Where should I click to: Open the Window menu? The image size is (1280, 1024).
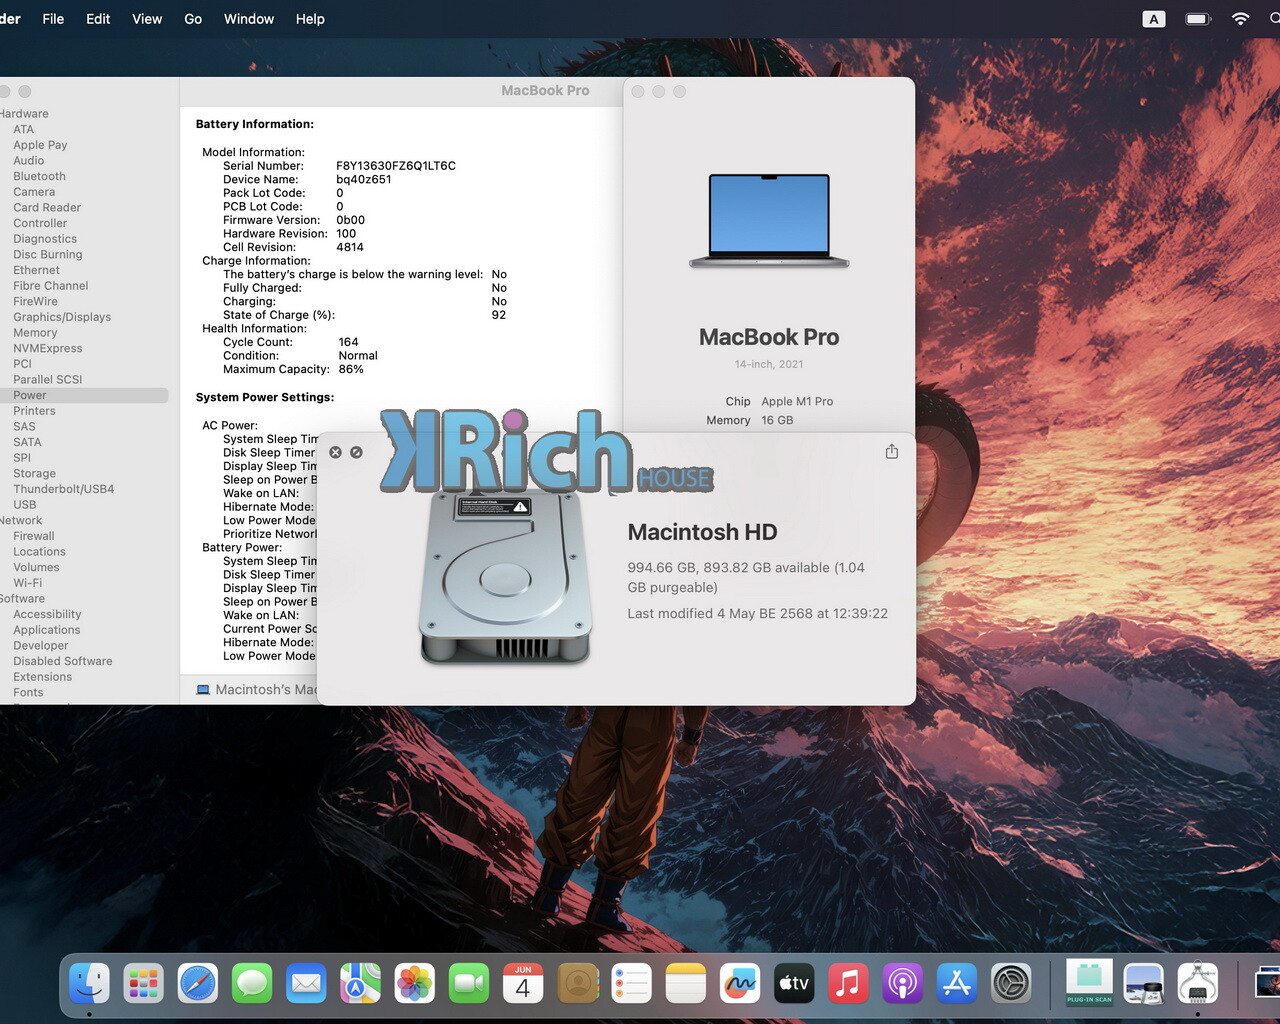pos(249,19)
